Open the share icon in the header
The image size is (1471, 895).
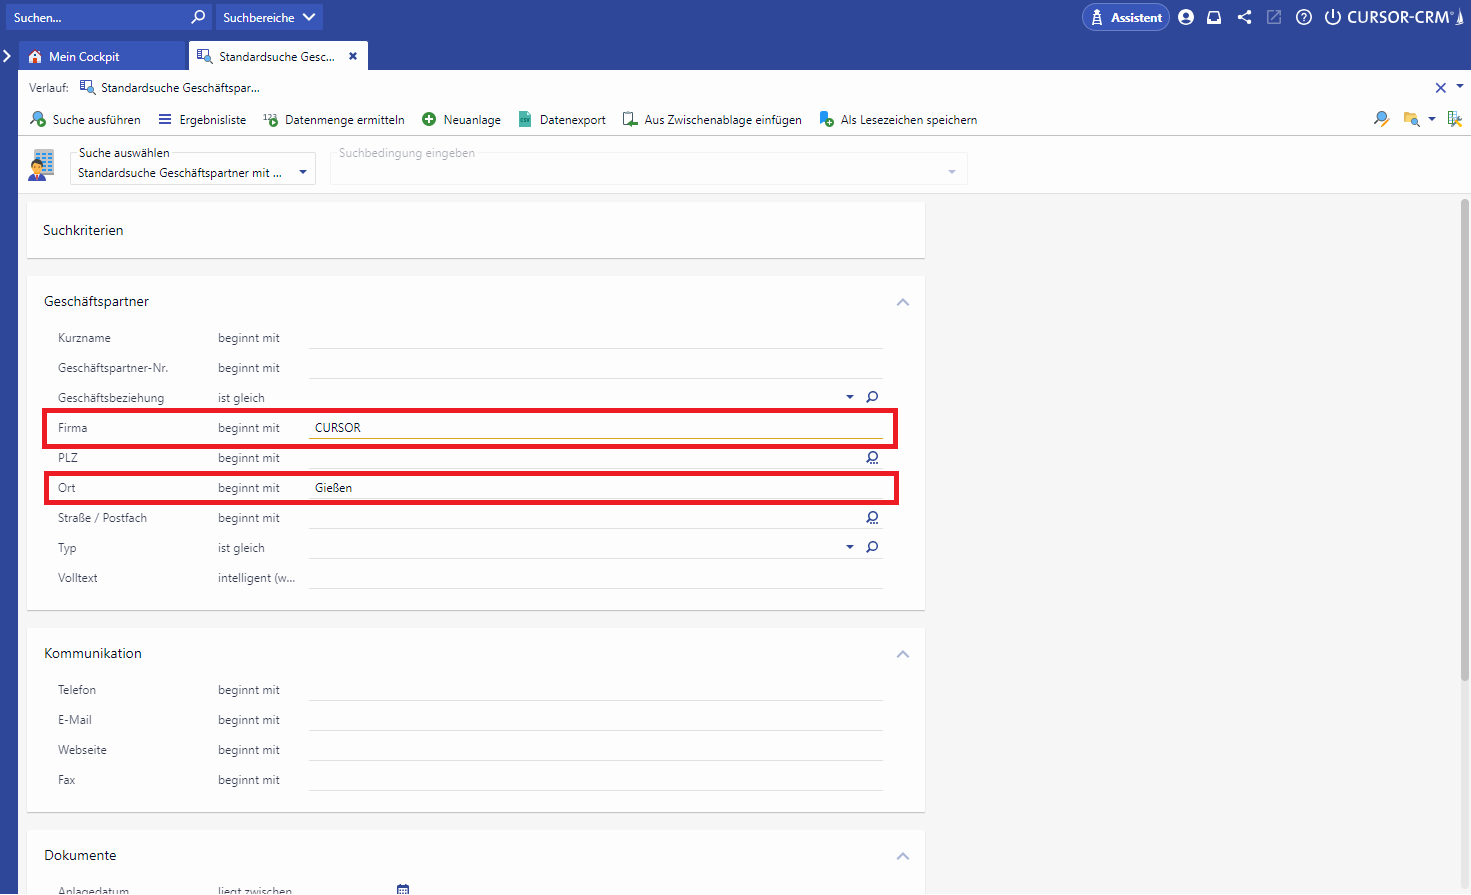pyautogui.click(x=1244, y=17)
